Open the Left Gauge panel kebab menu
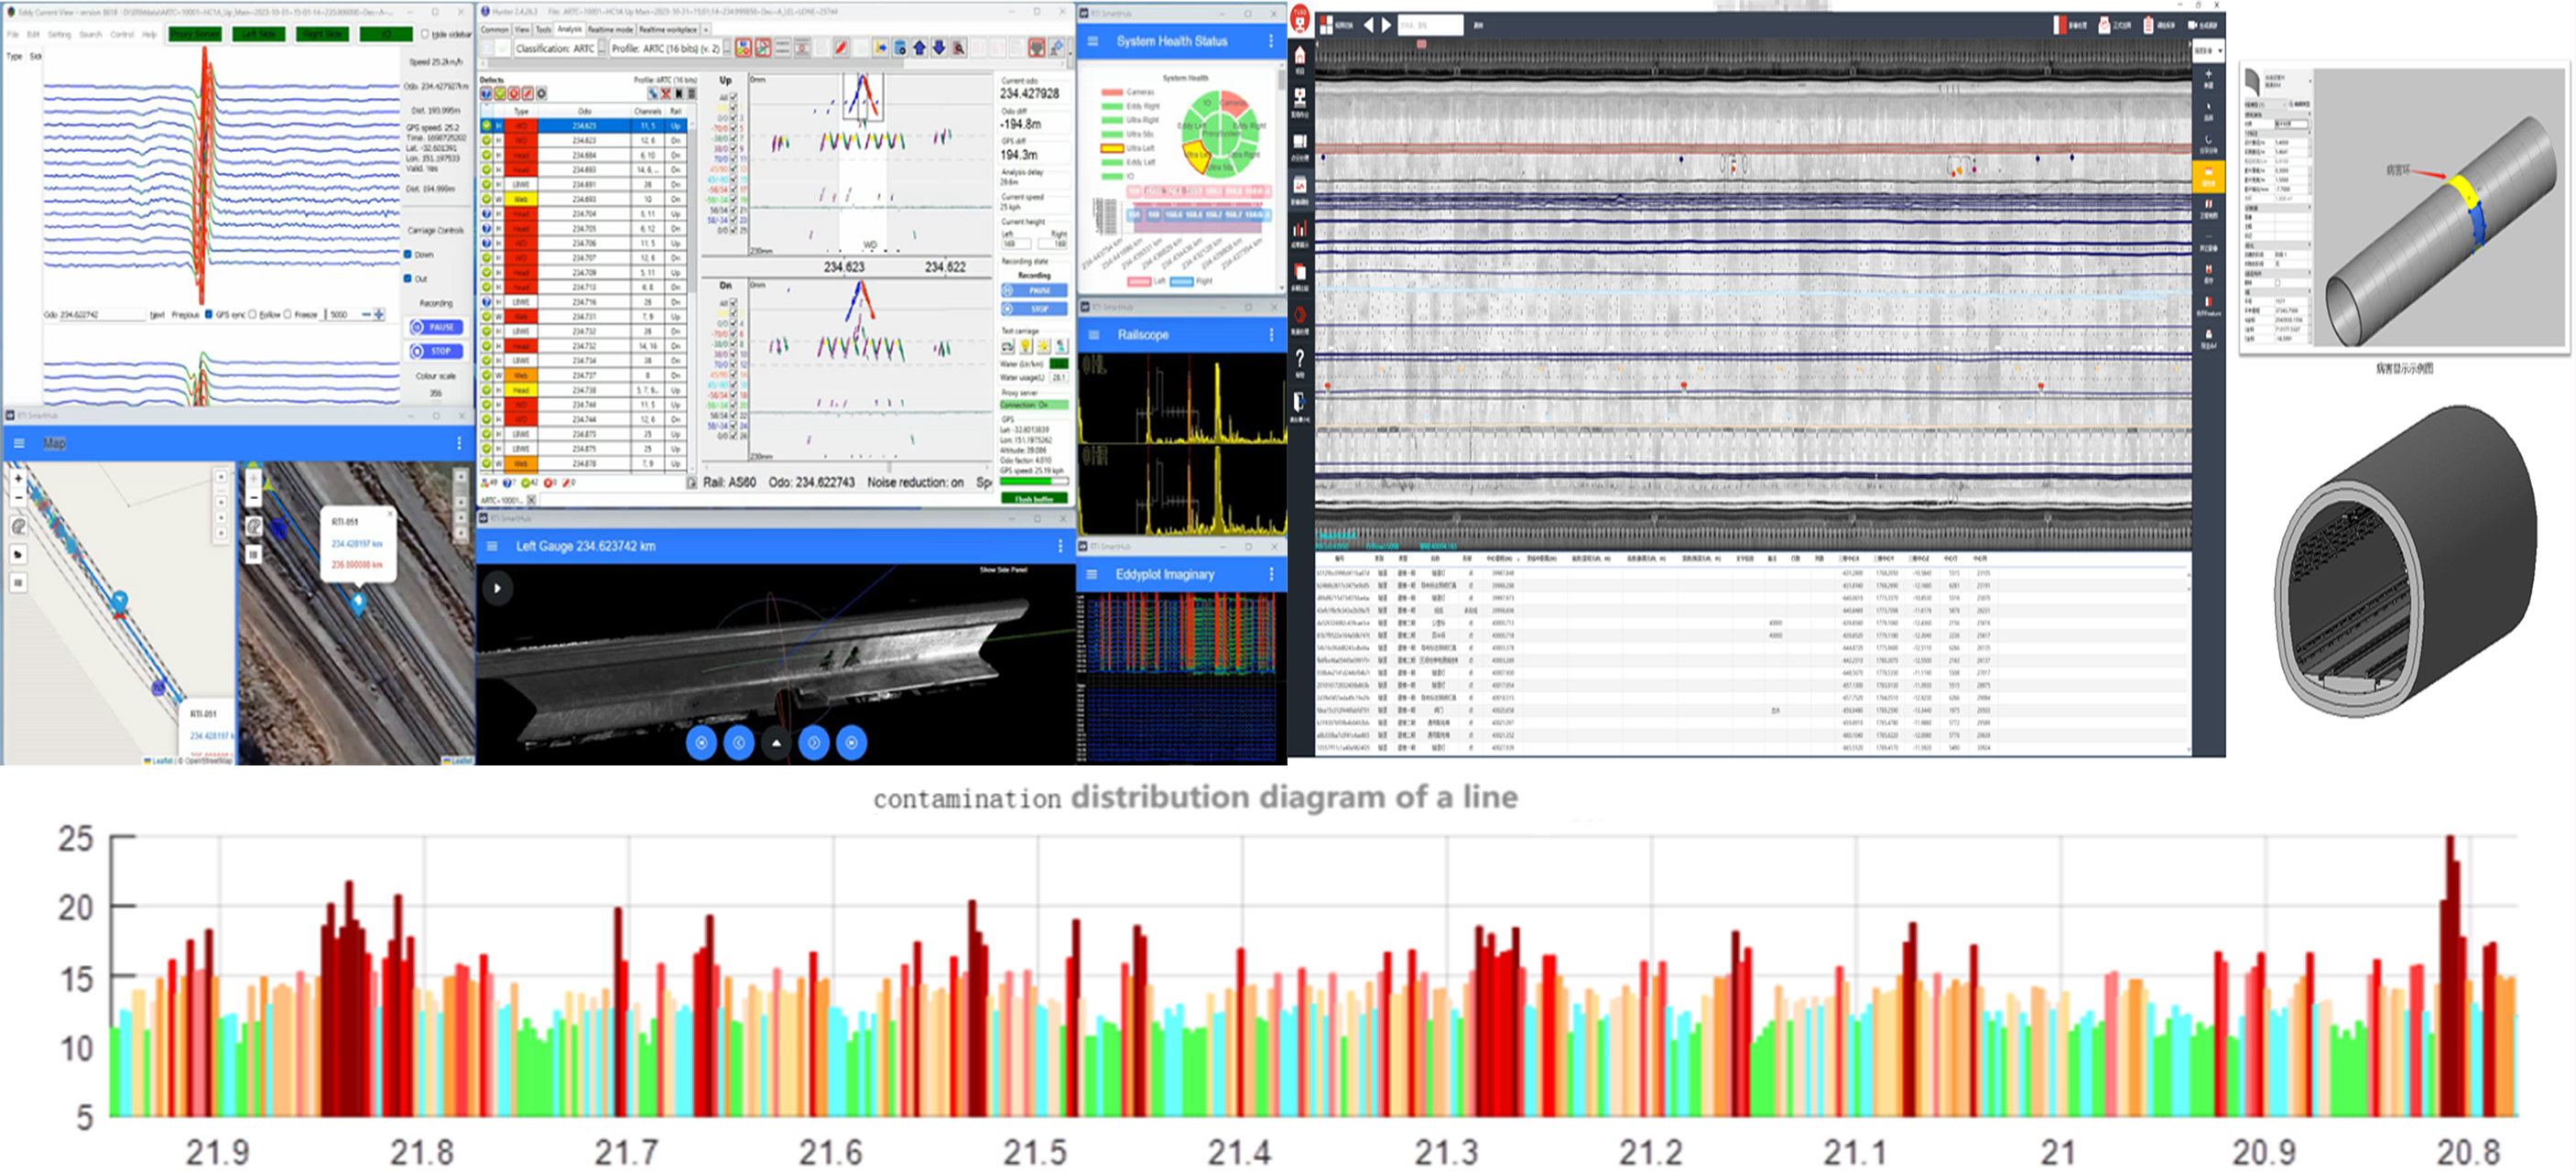 click(x=1060, y=546)
